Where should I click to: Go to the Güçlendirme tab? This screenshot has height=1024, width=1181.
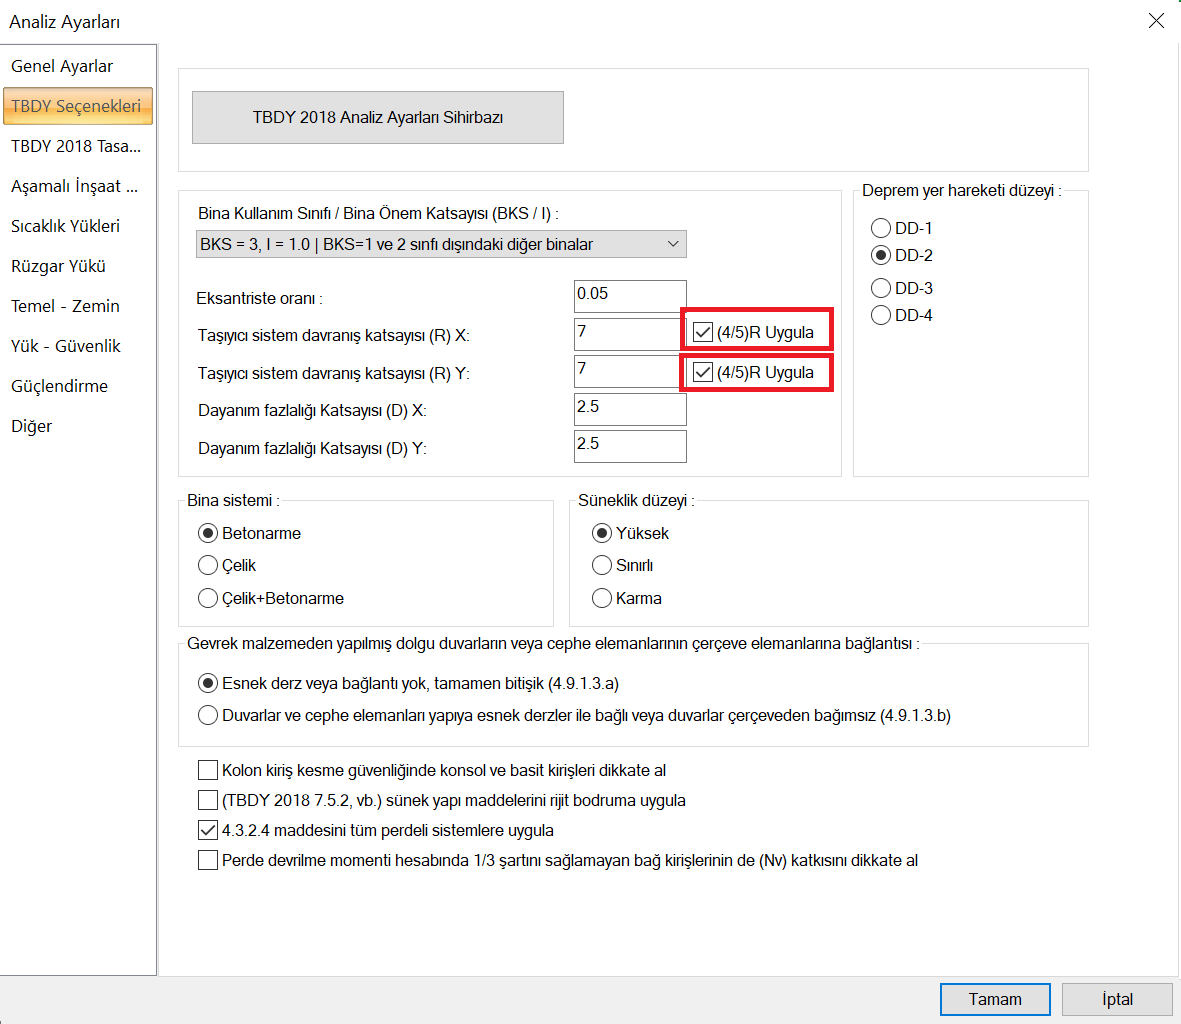point(59,386)
